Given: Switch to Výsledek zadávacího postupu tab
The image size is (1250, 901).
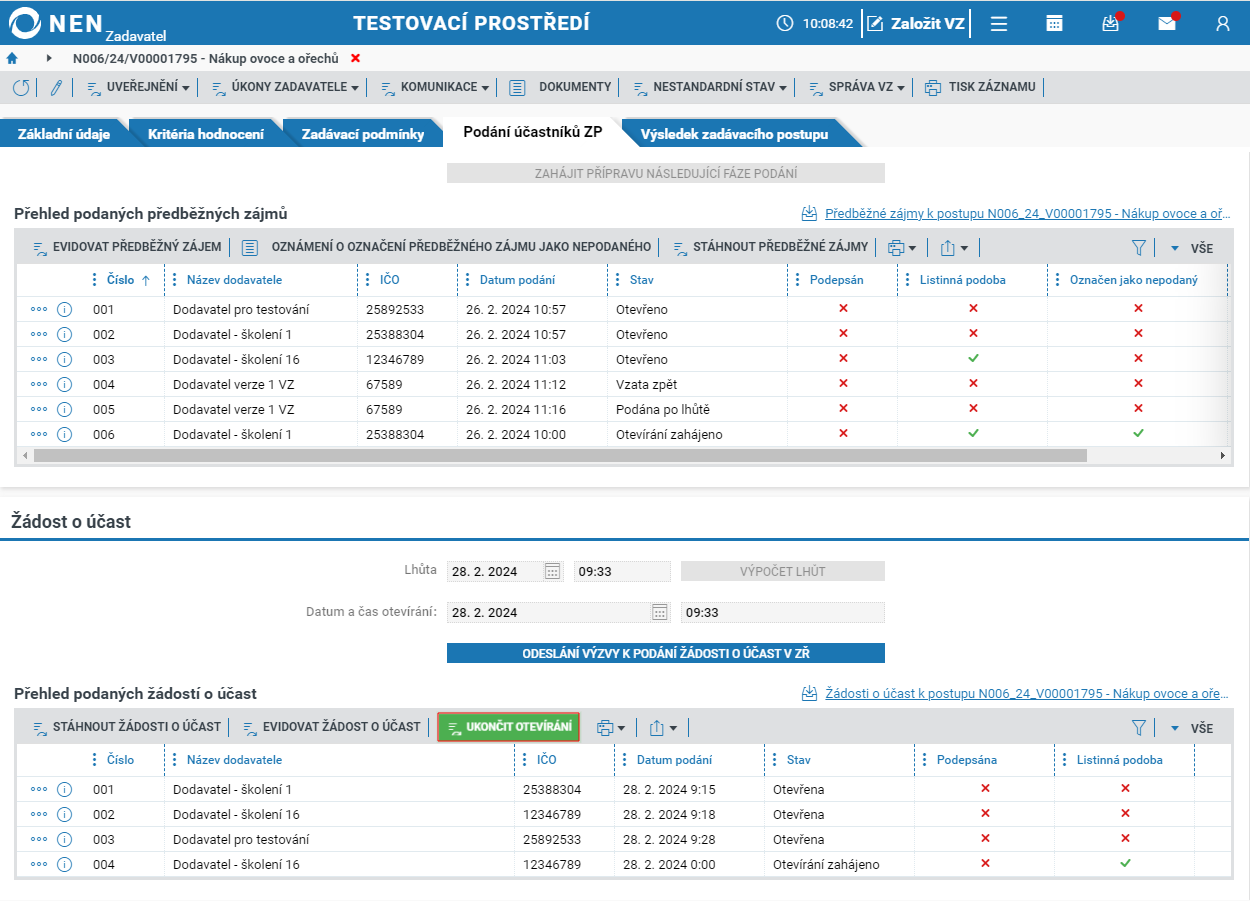Looking at the screenshot, I should click(x=734, y=133).
